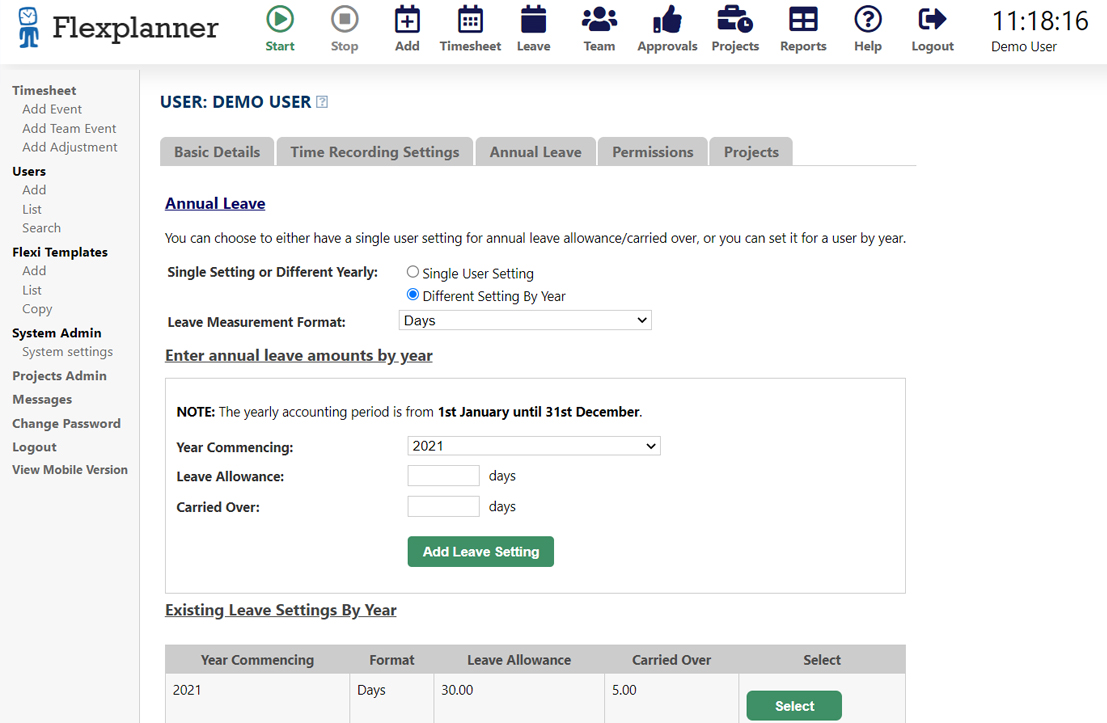Switch to the Annual Leave tab
Image resolution: width=1107 pixels, height=723 pixels.
tap(535, 152)
